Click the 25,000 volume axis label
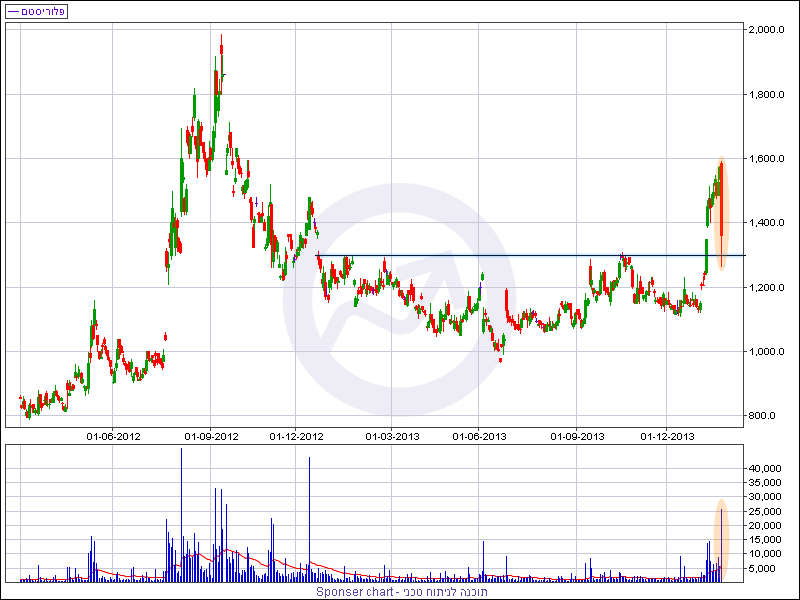 click(x=765, y=511)
